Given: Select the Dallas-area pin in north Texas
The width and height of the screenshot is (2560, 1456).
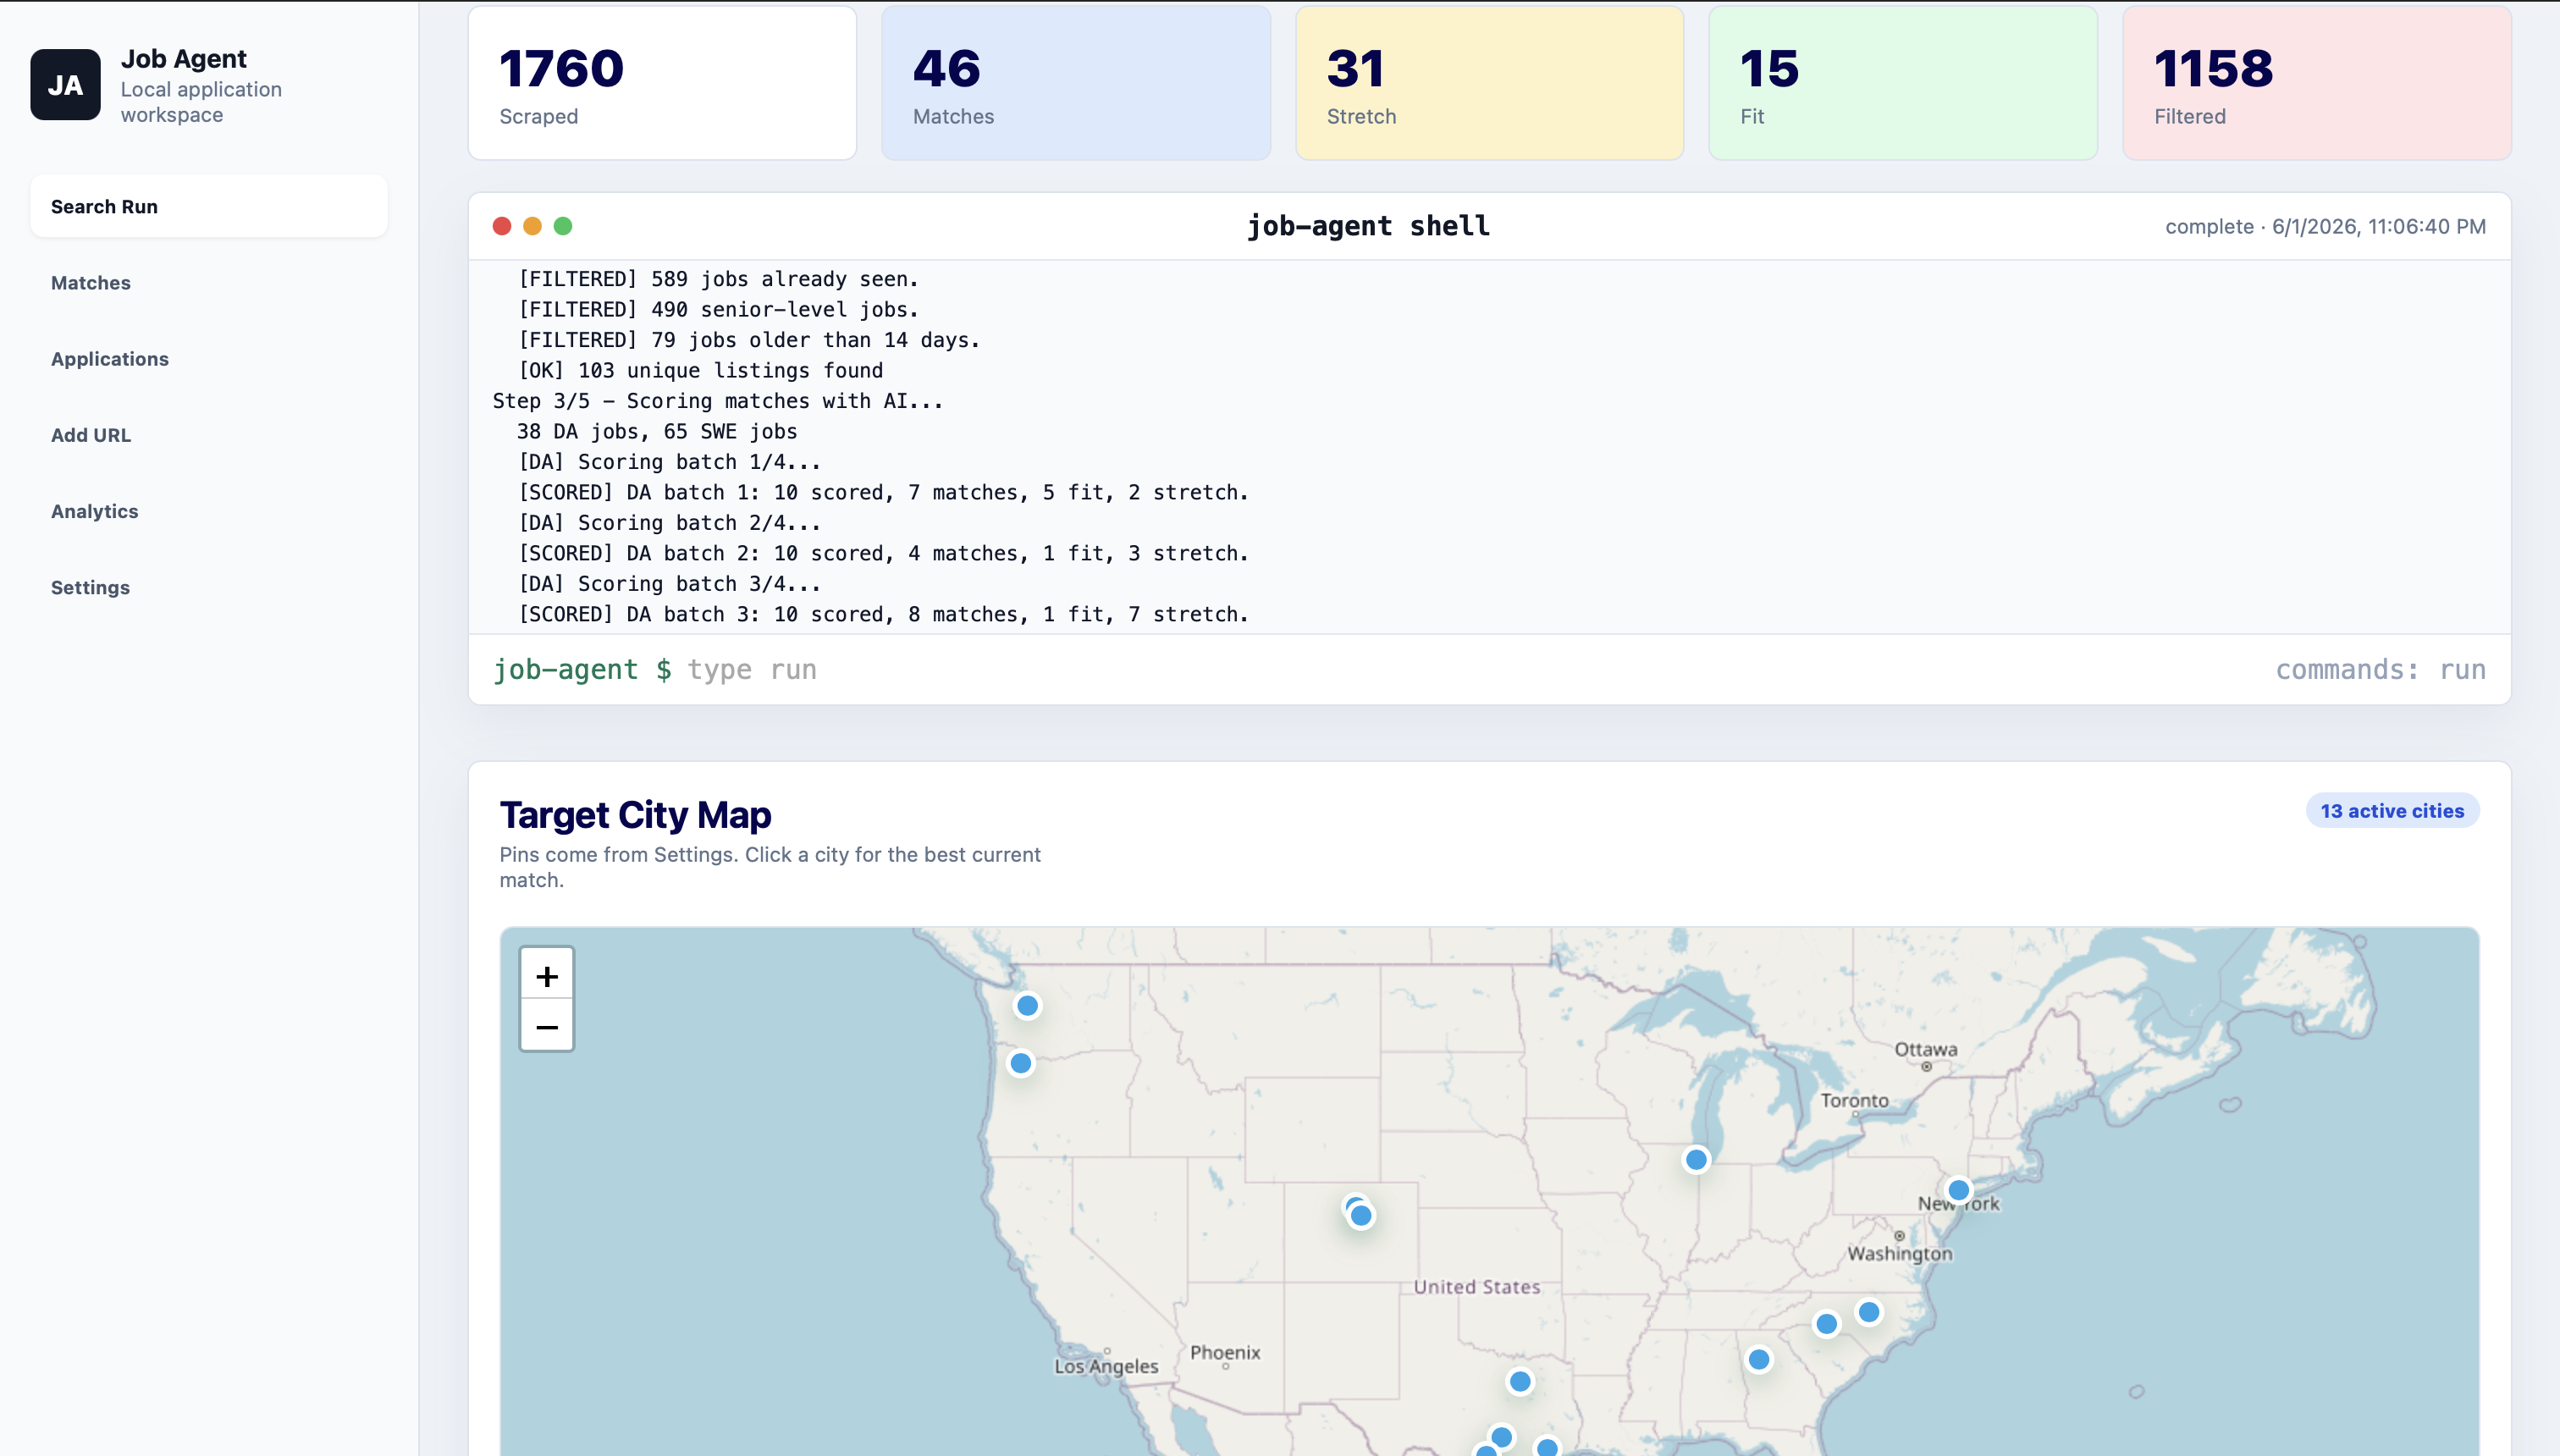Looking at the screenshot, I should pos(1520,1382).
